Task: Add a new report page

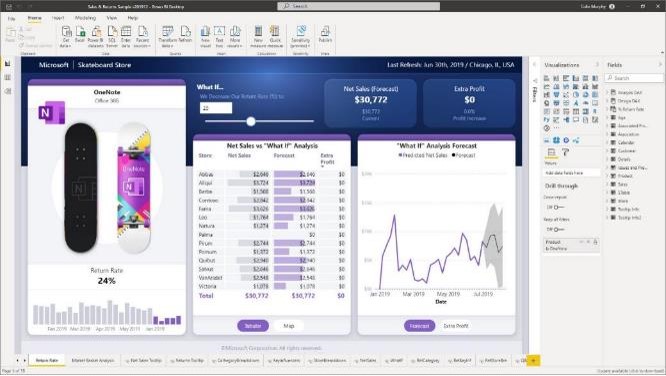Action: tap(533, 360)
